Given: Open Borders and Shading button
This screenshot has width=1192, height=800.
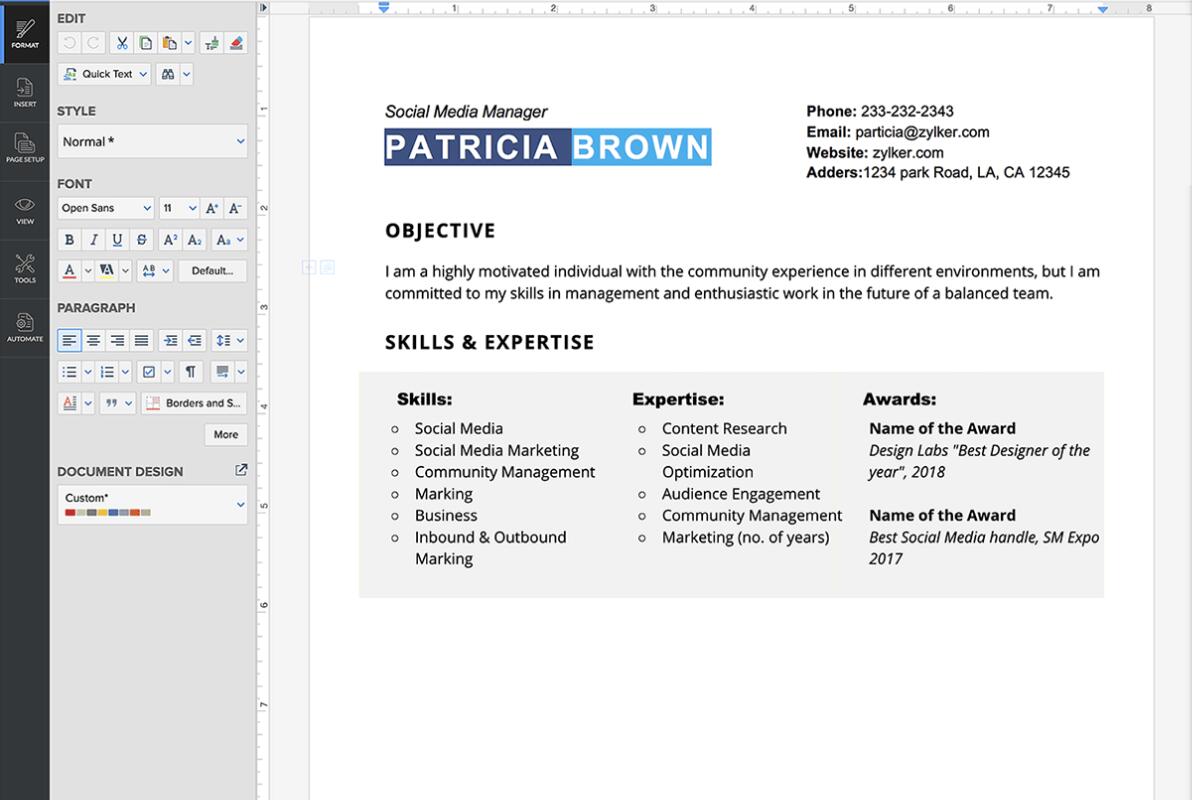Looking at the screenshot, I should (195, 403).
